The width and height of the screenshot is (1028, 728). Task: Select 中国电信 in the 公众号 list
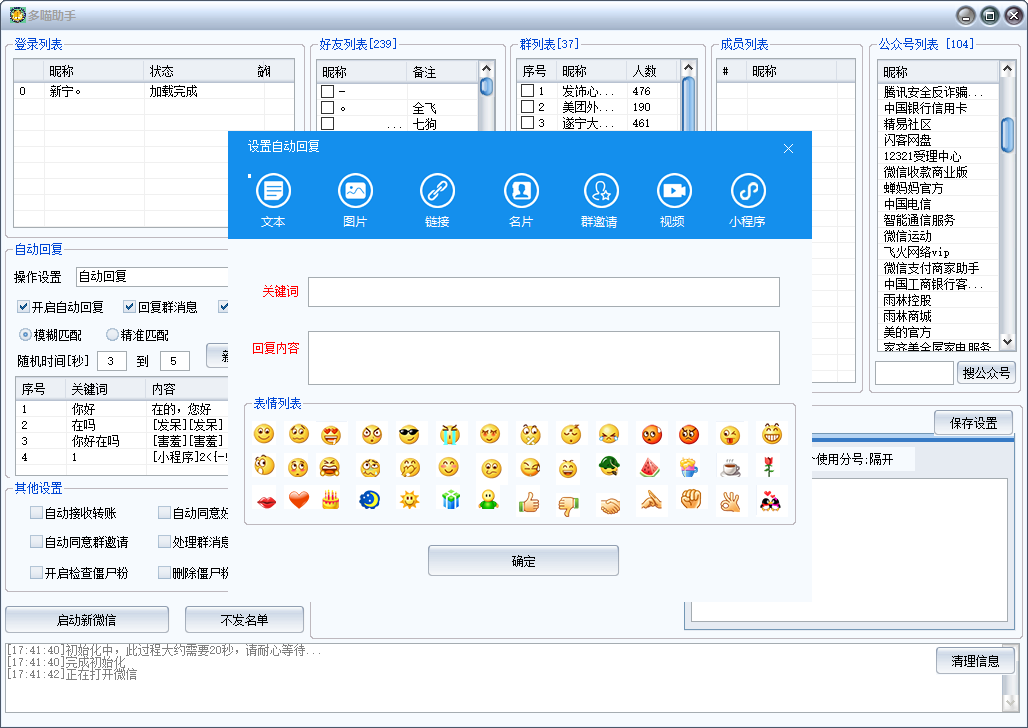(907, 204)
